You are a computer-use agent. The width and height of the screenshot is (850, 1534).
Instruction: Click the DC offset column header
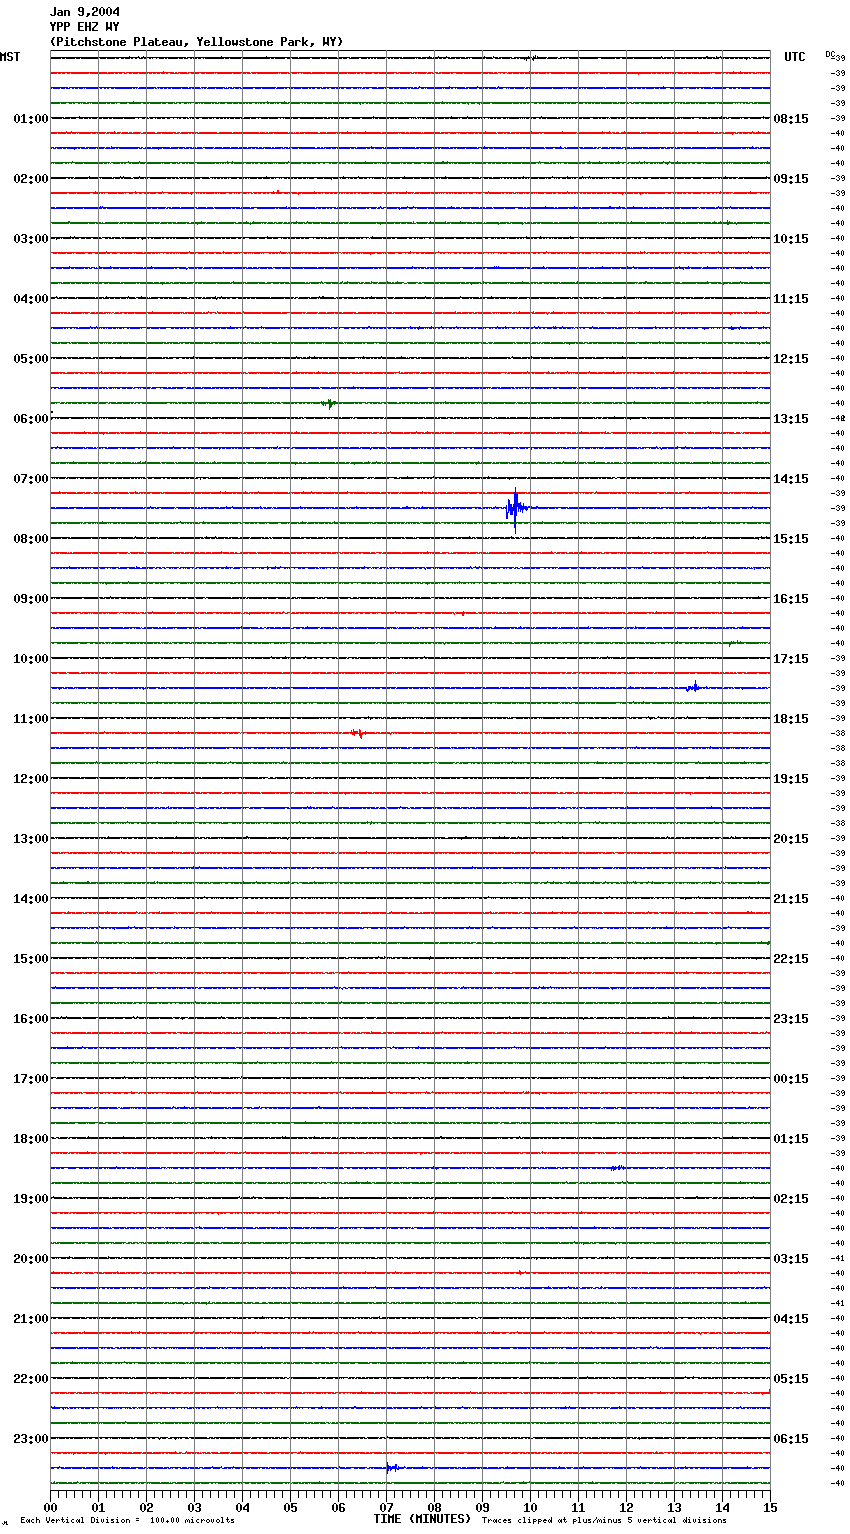tap(830, 54)
